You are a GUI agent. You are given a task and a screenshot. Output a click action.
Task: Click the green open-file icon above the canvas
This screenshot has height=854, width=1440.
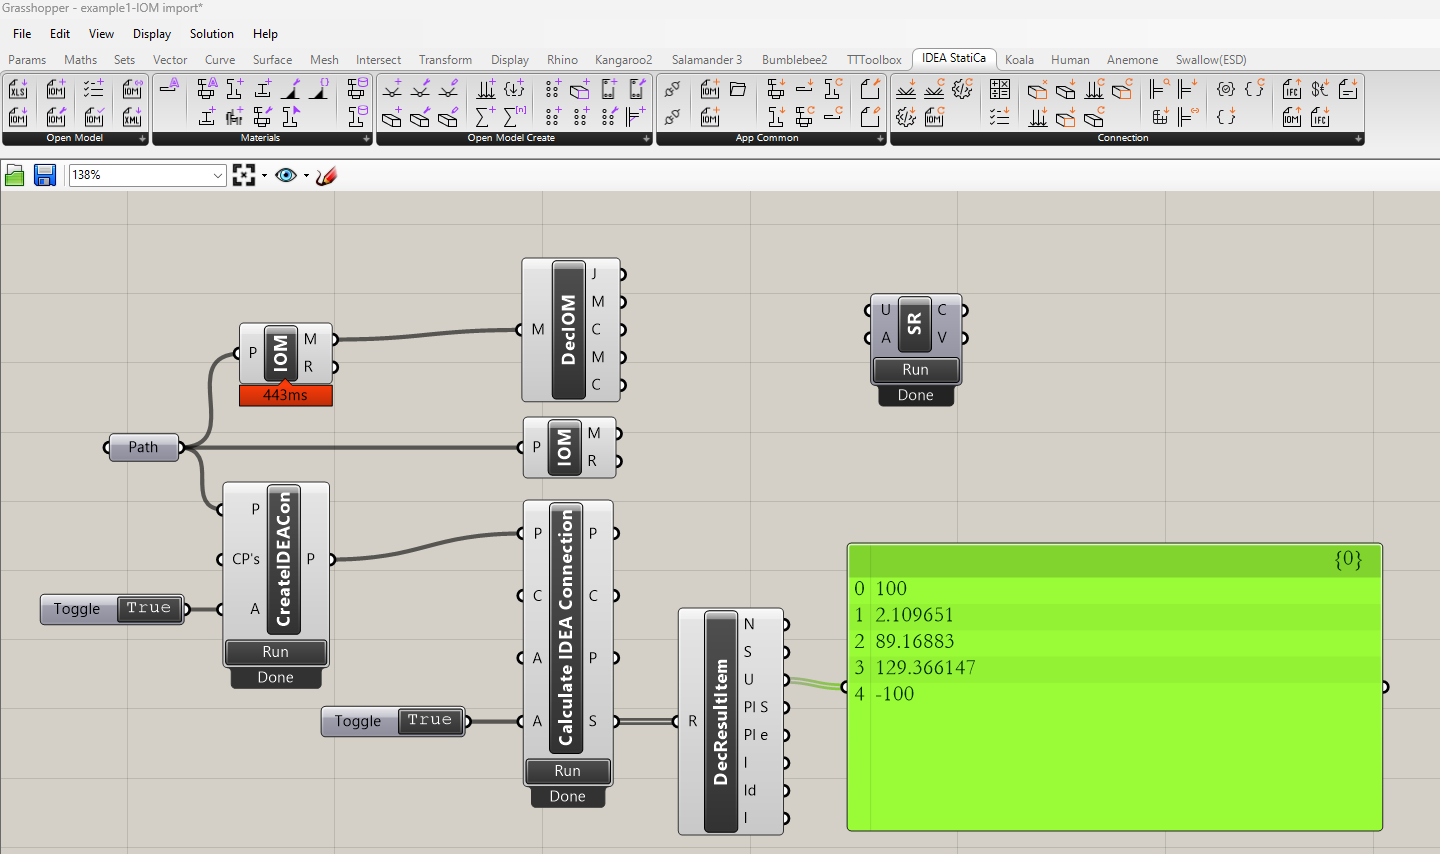(15, 175)
